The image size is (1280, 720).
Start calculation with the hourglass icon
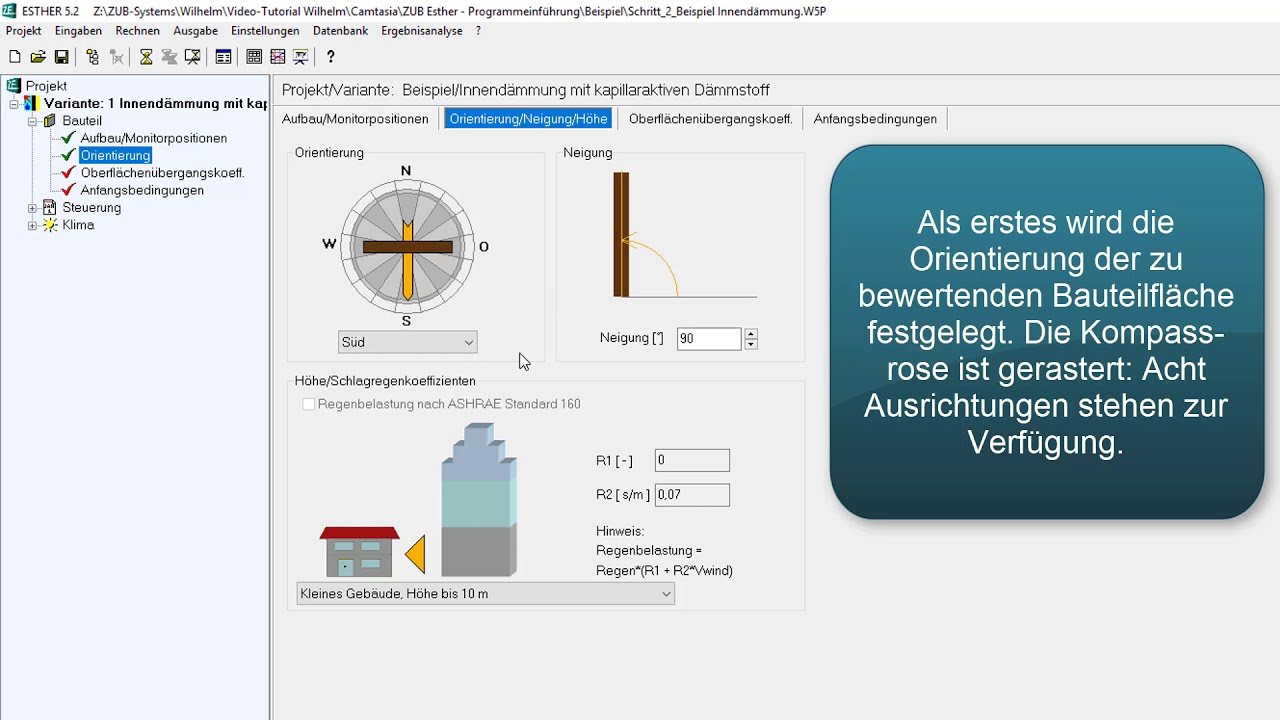pos(146,57)
